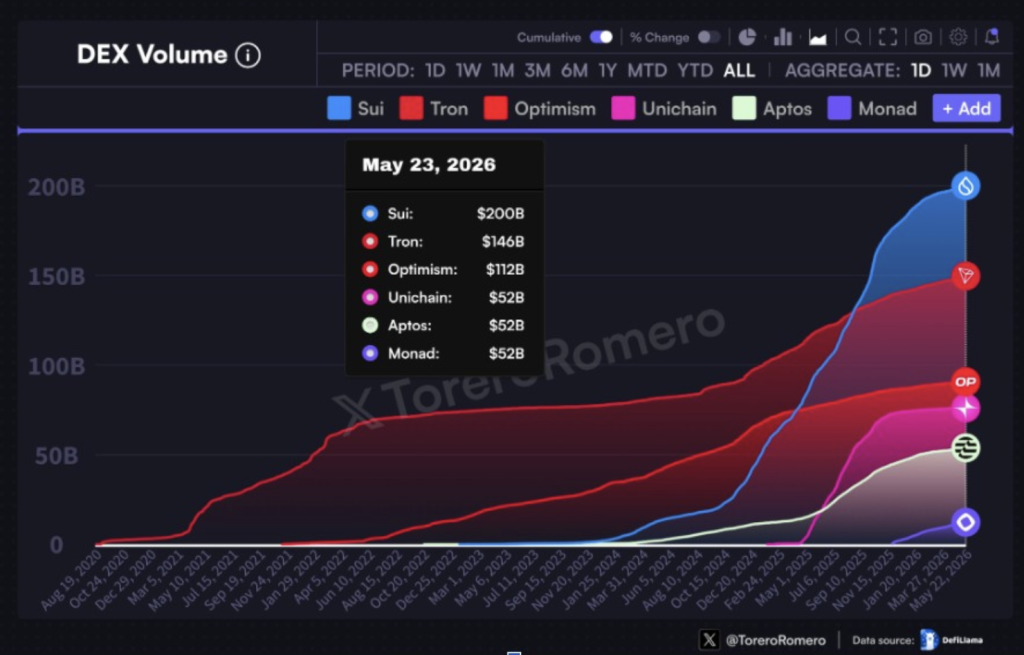Image resolution: width=1024 pixels, height=655 pixels.
Task: Toggle Tron series in legend
Action: (434, 108)
